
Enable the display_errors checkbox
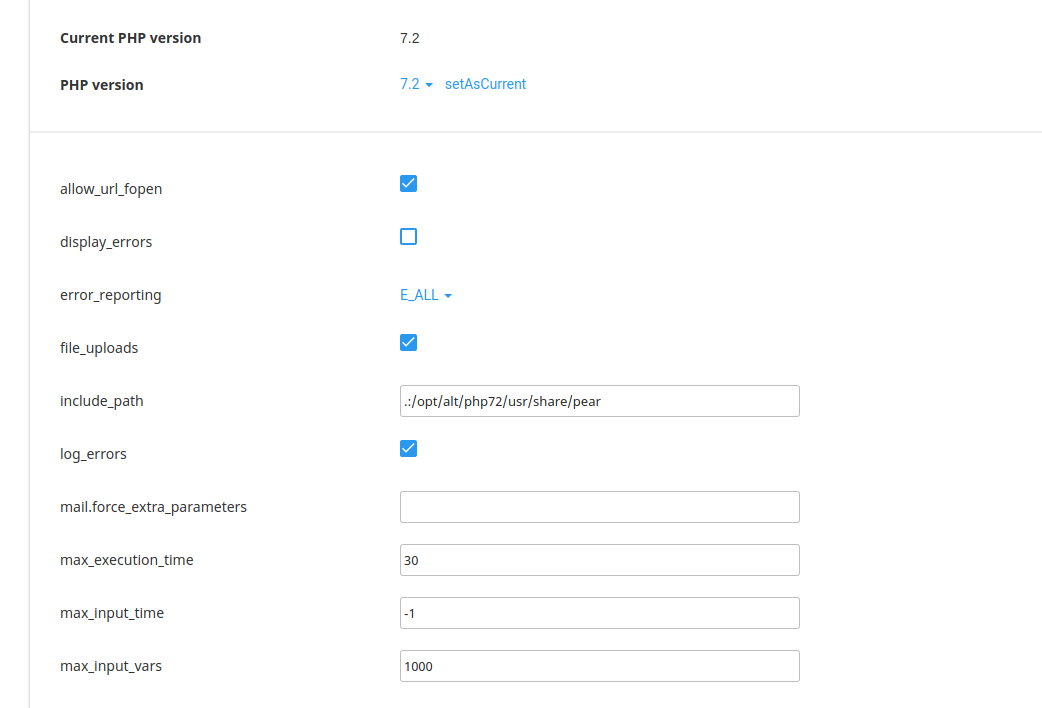(x=408, y=236)
